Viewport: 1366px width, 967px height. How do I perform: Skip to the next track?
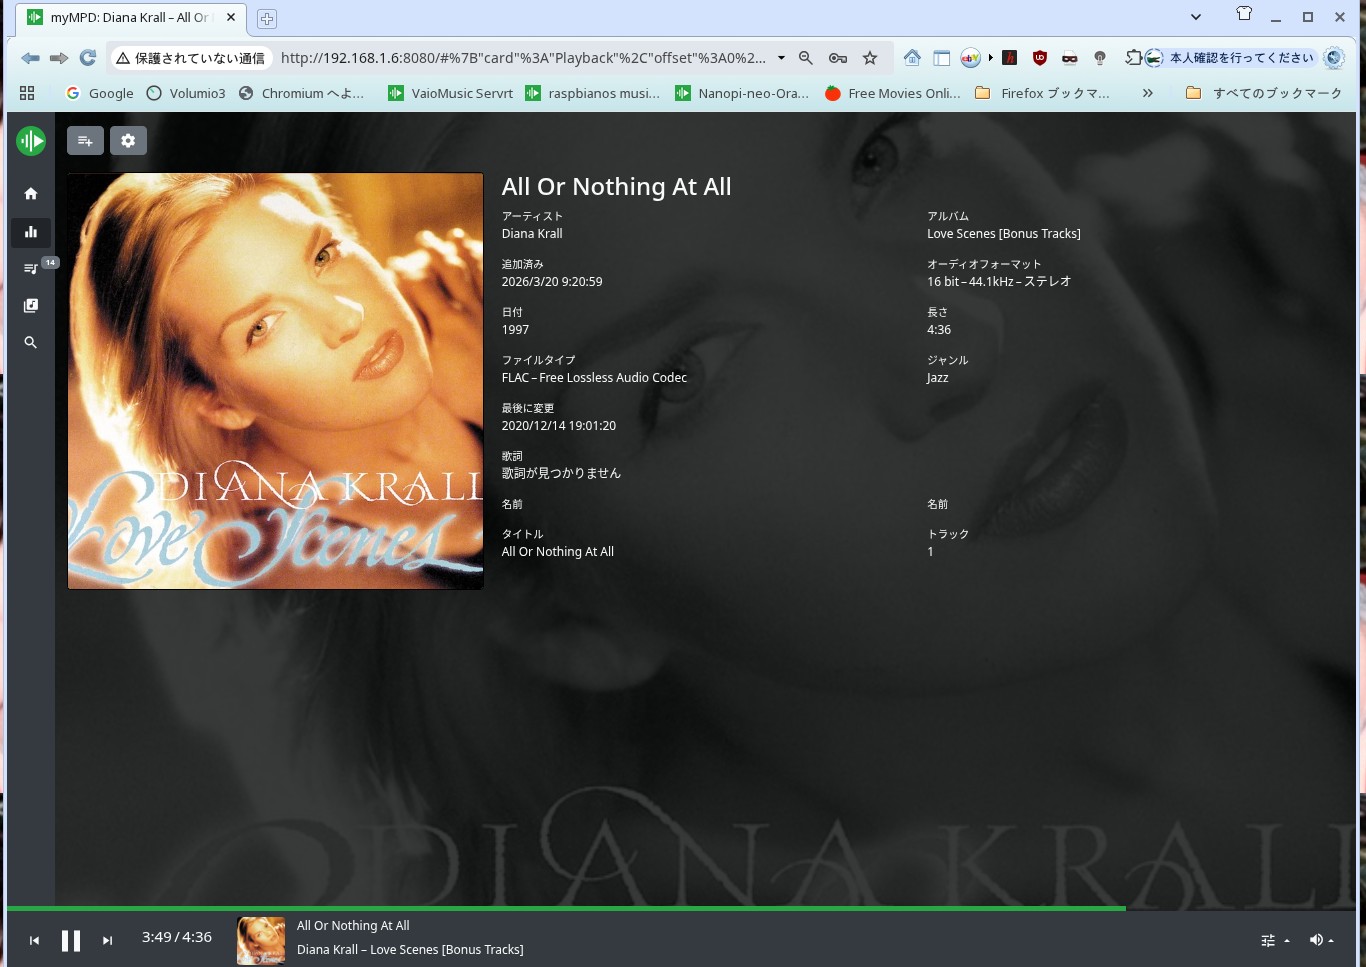pyautogui.click(x=107, y=940)
